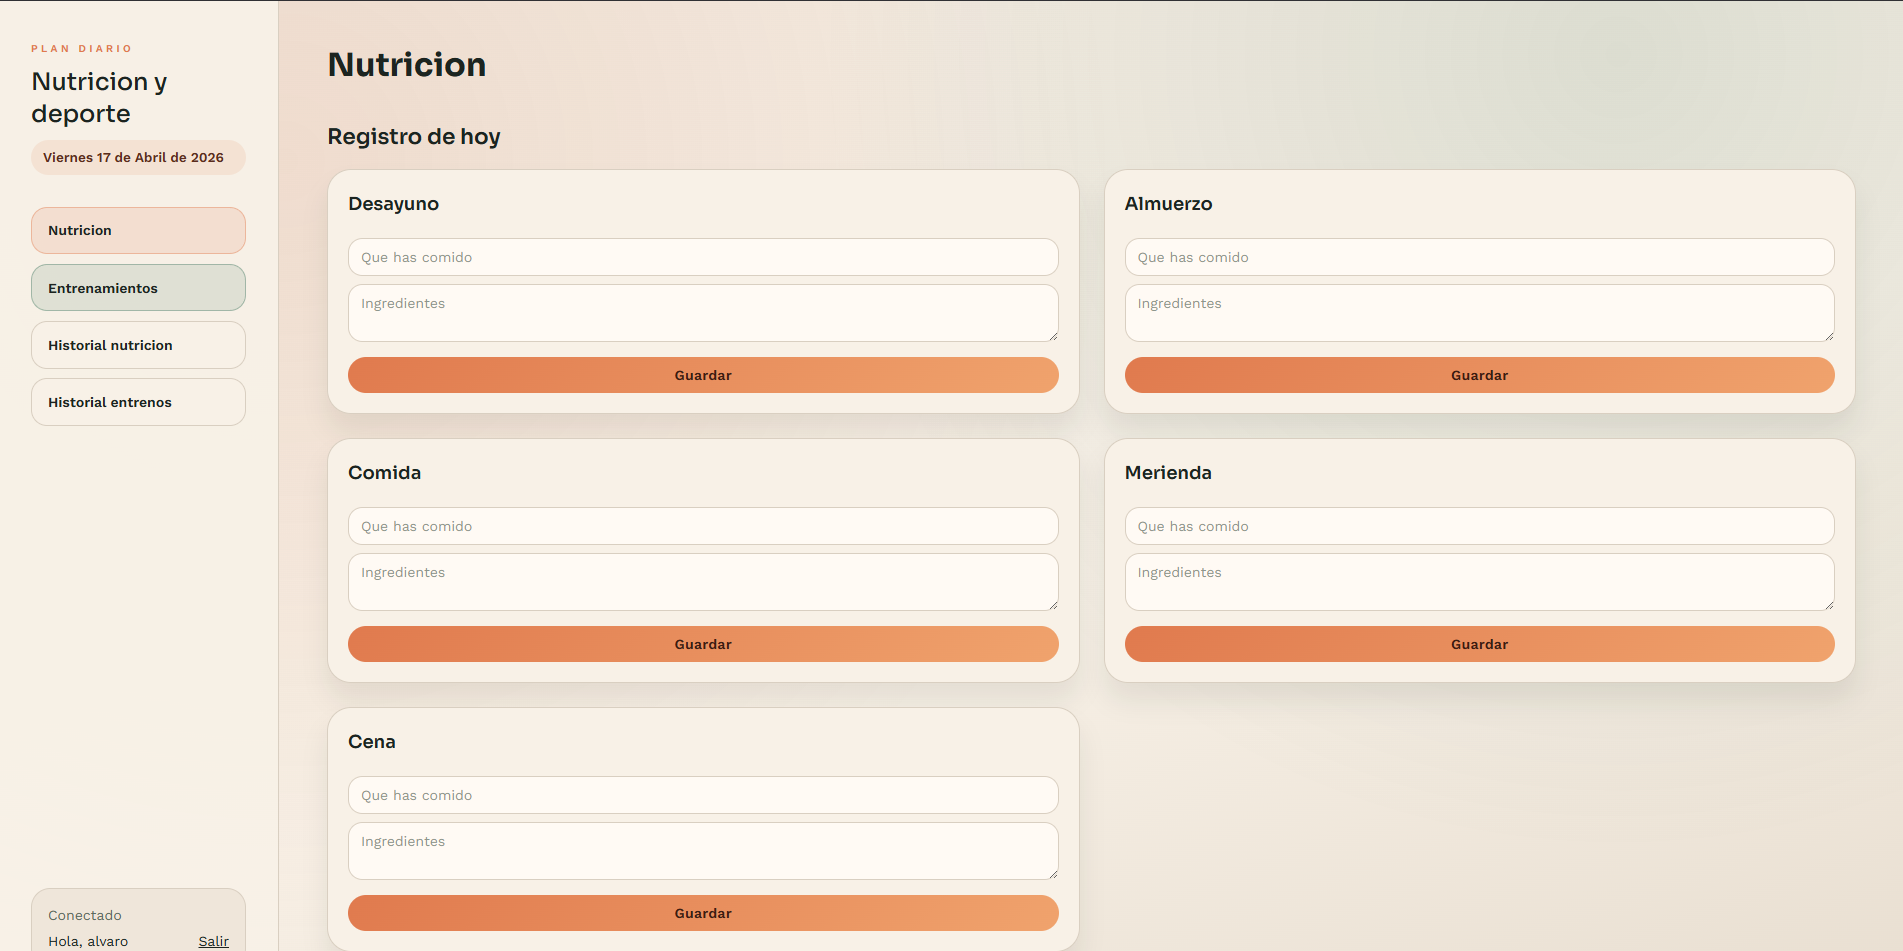1903x951 pixels.
Task: Switch to Entrenamientos in sidebar
Action: (x=138, y=288)
